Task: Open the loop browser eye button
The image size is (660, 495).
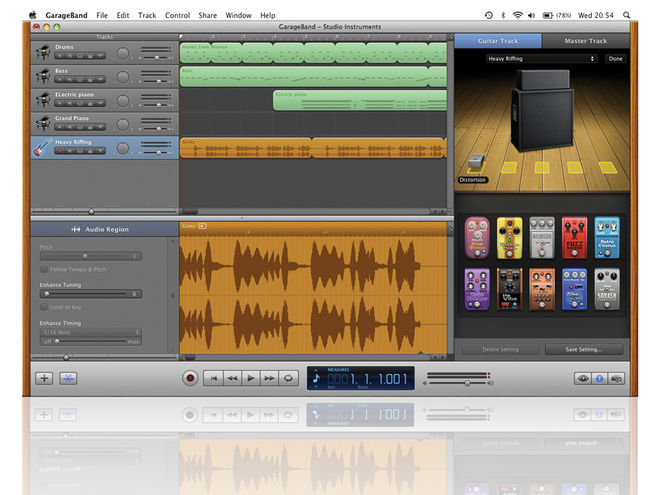Action: click(583, 378)
